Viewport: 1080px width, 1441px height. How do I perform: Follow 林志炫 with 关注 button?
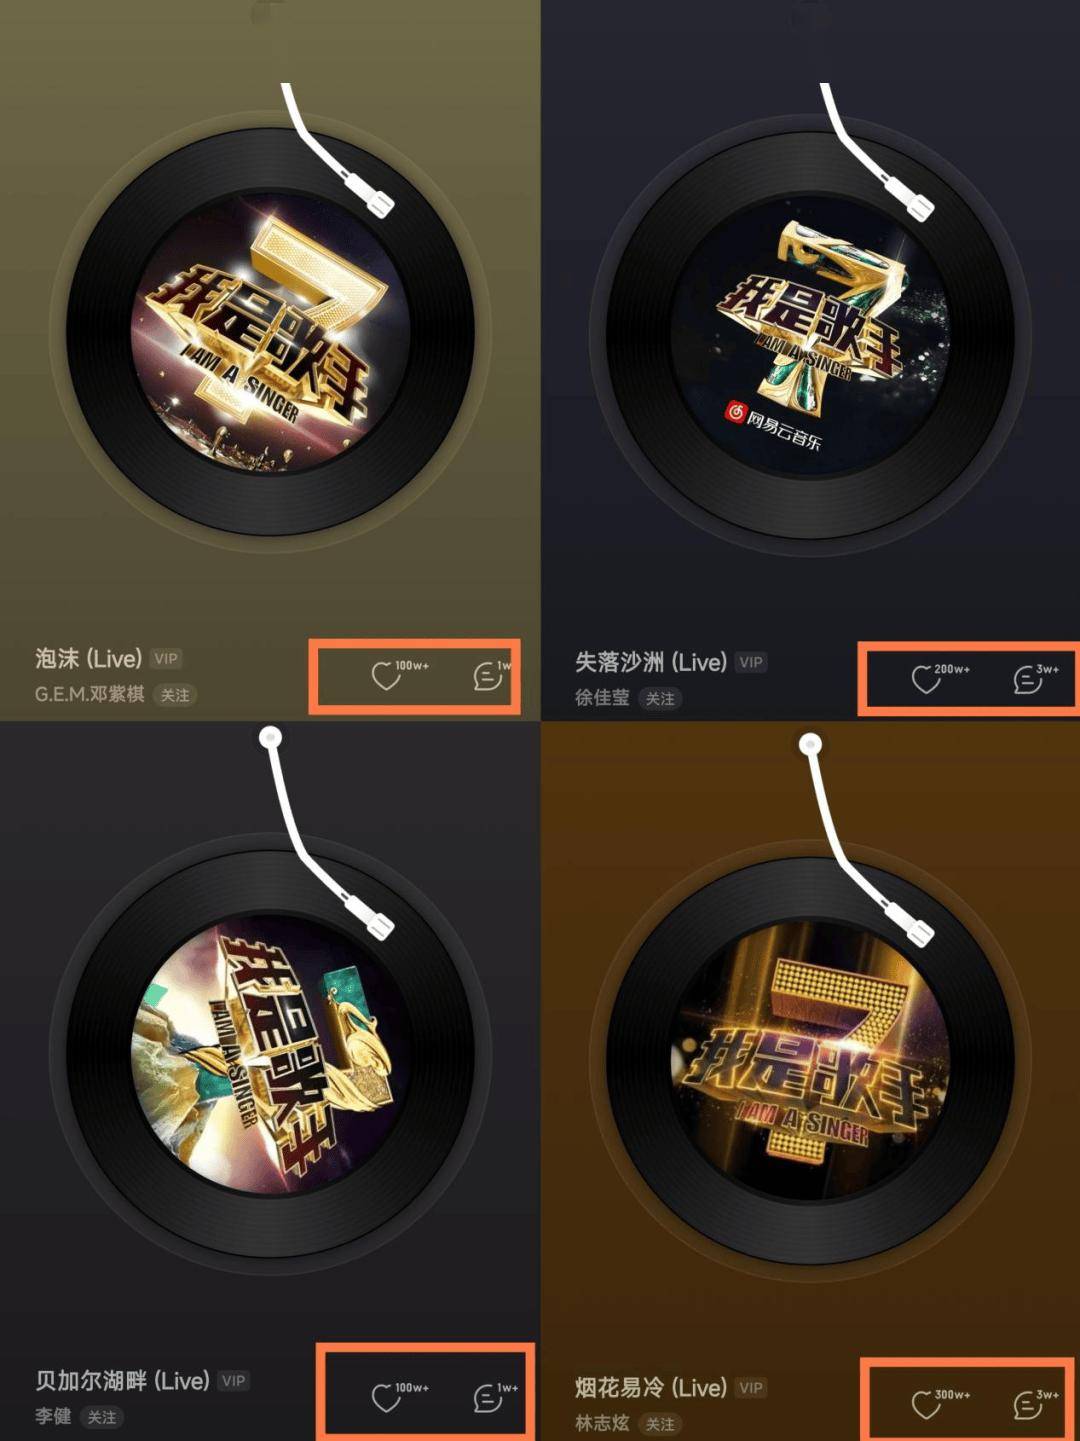(x=660, y=1424)
